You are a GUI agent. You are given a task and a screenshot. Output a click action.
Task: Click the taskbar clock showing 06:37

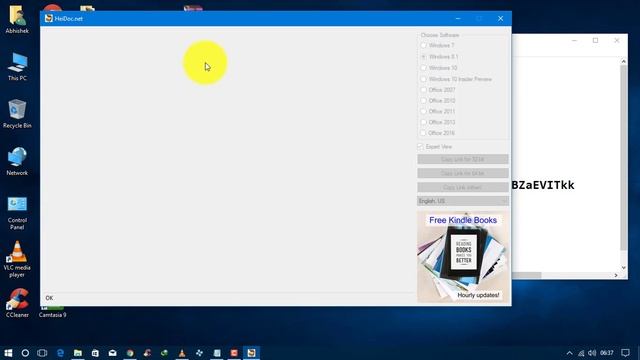pos(607,353)
